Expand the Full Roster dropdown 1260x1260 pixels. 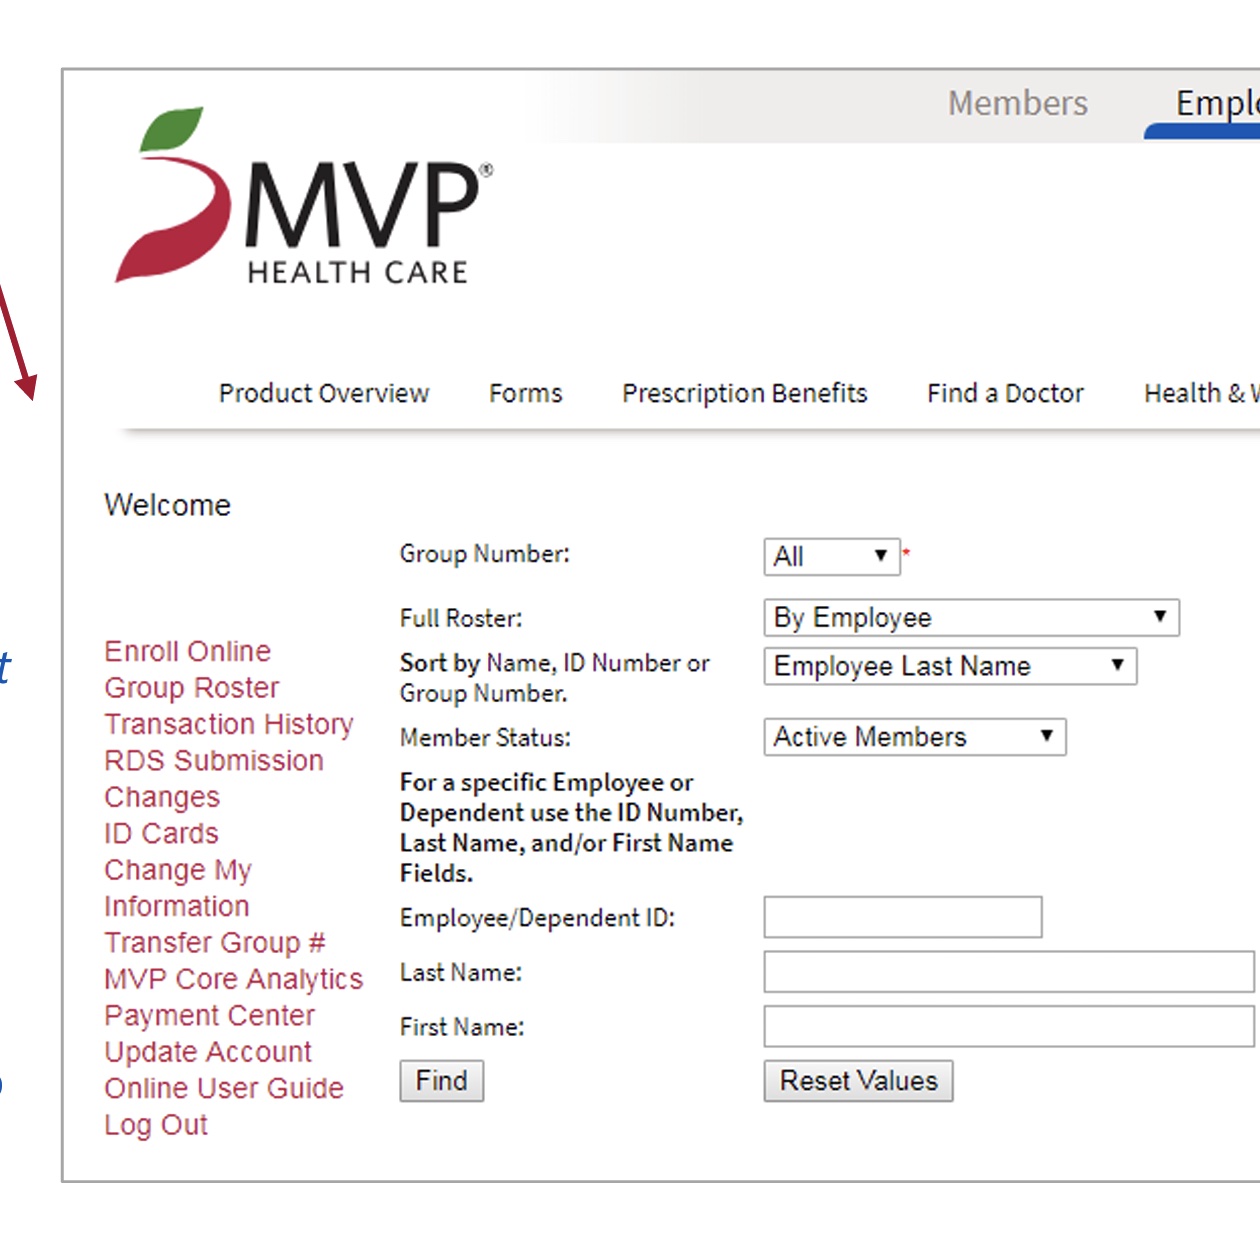970,618
